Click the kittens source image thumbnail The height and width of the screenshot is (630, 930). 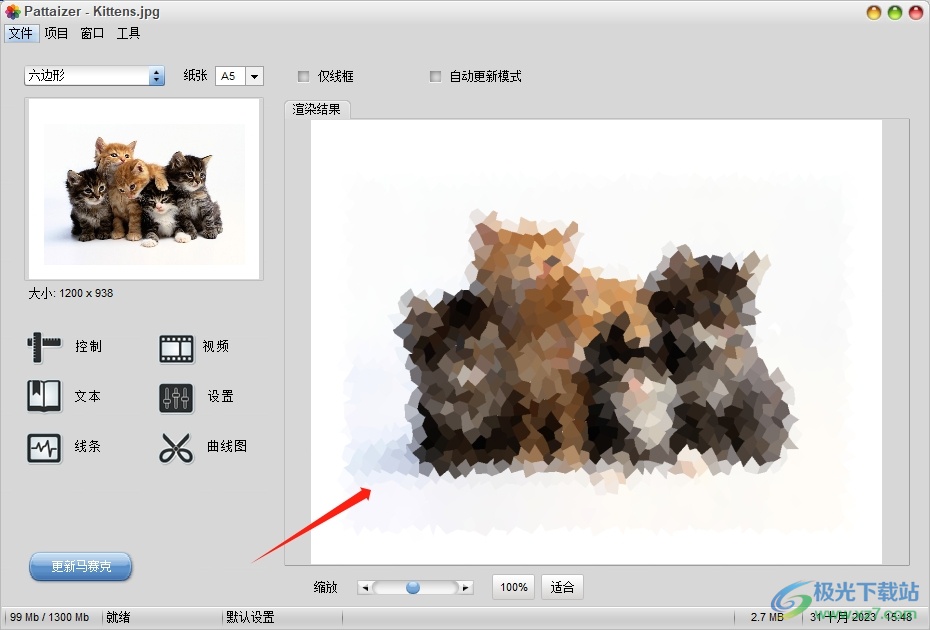point(144,189)
